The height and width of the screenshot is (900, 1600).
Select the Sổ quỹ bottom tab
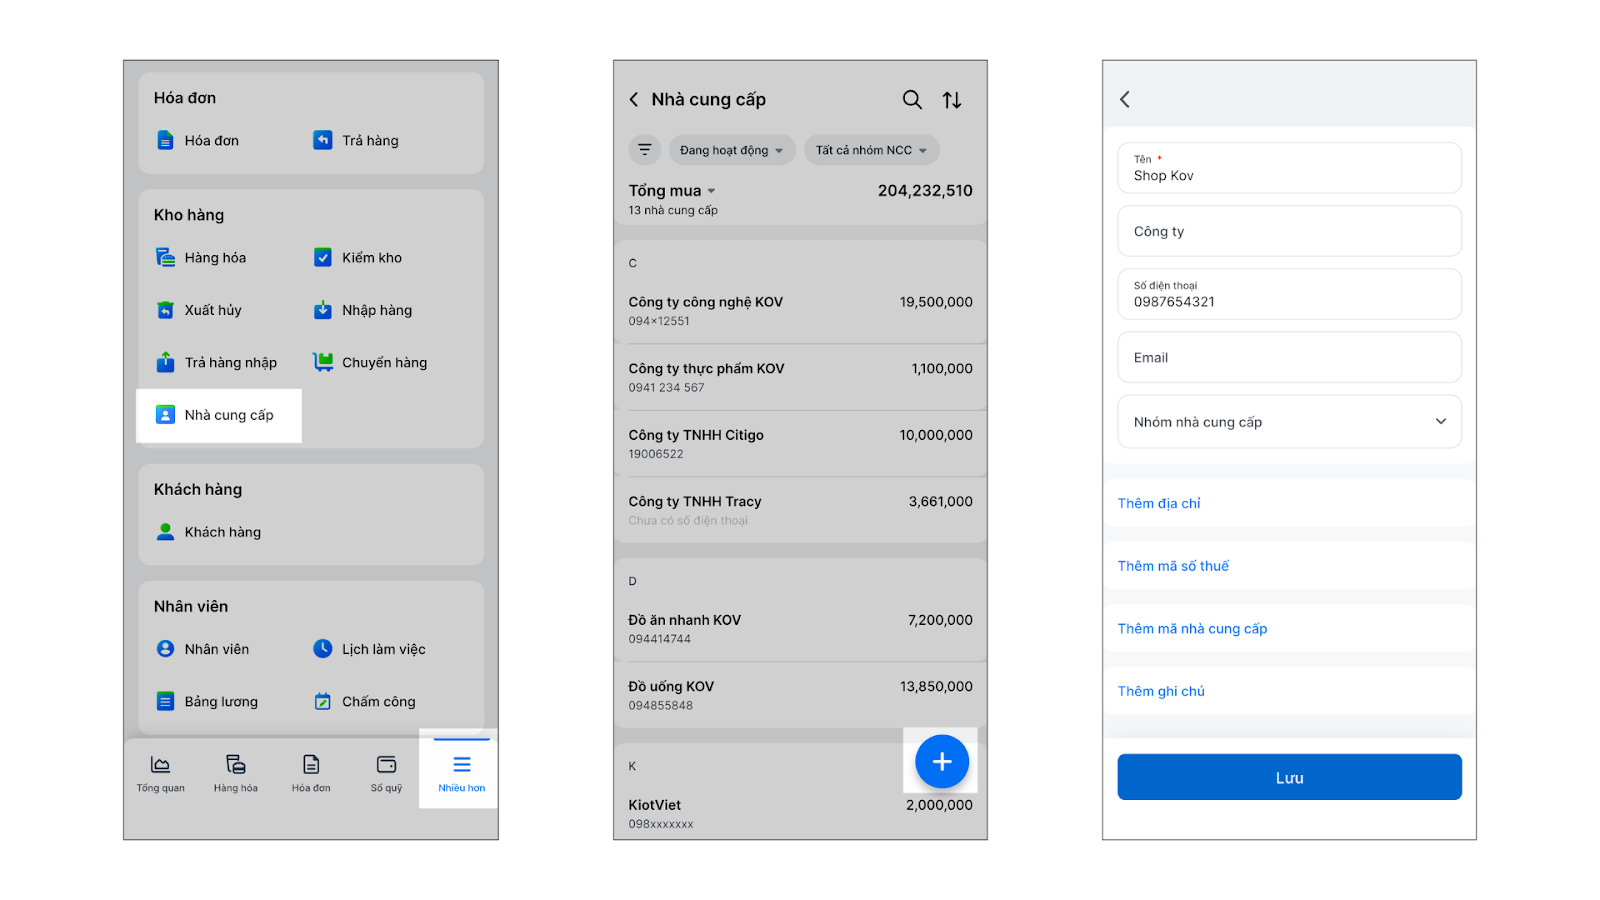pyautogui.click(x=386, y=773)
